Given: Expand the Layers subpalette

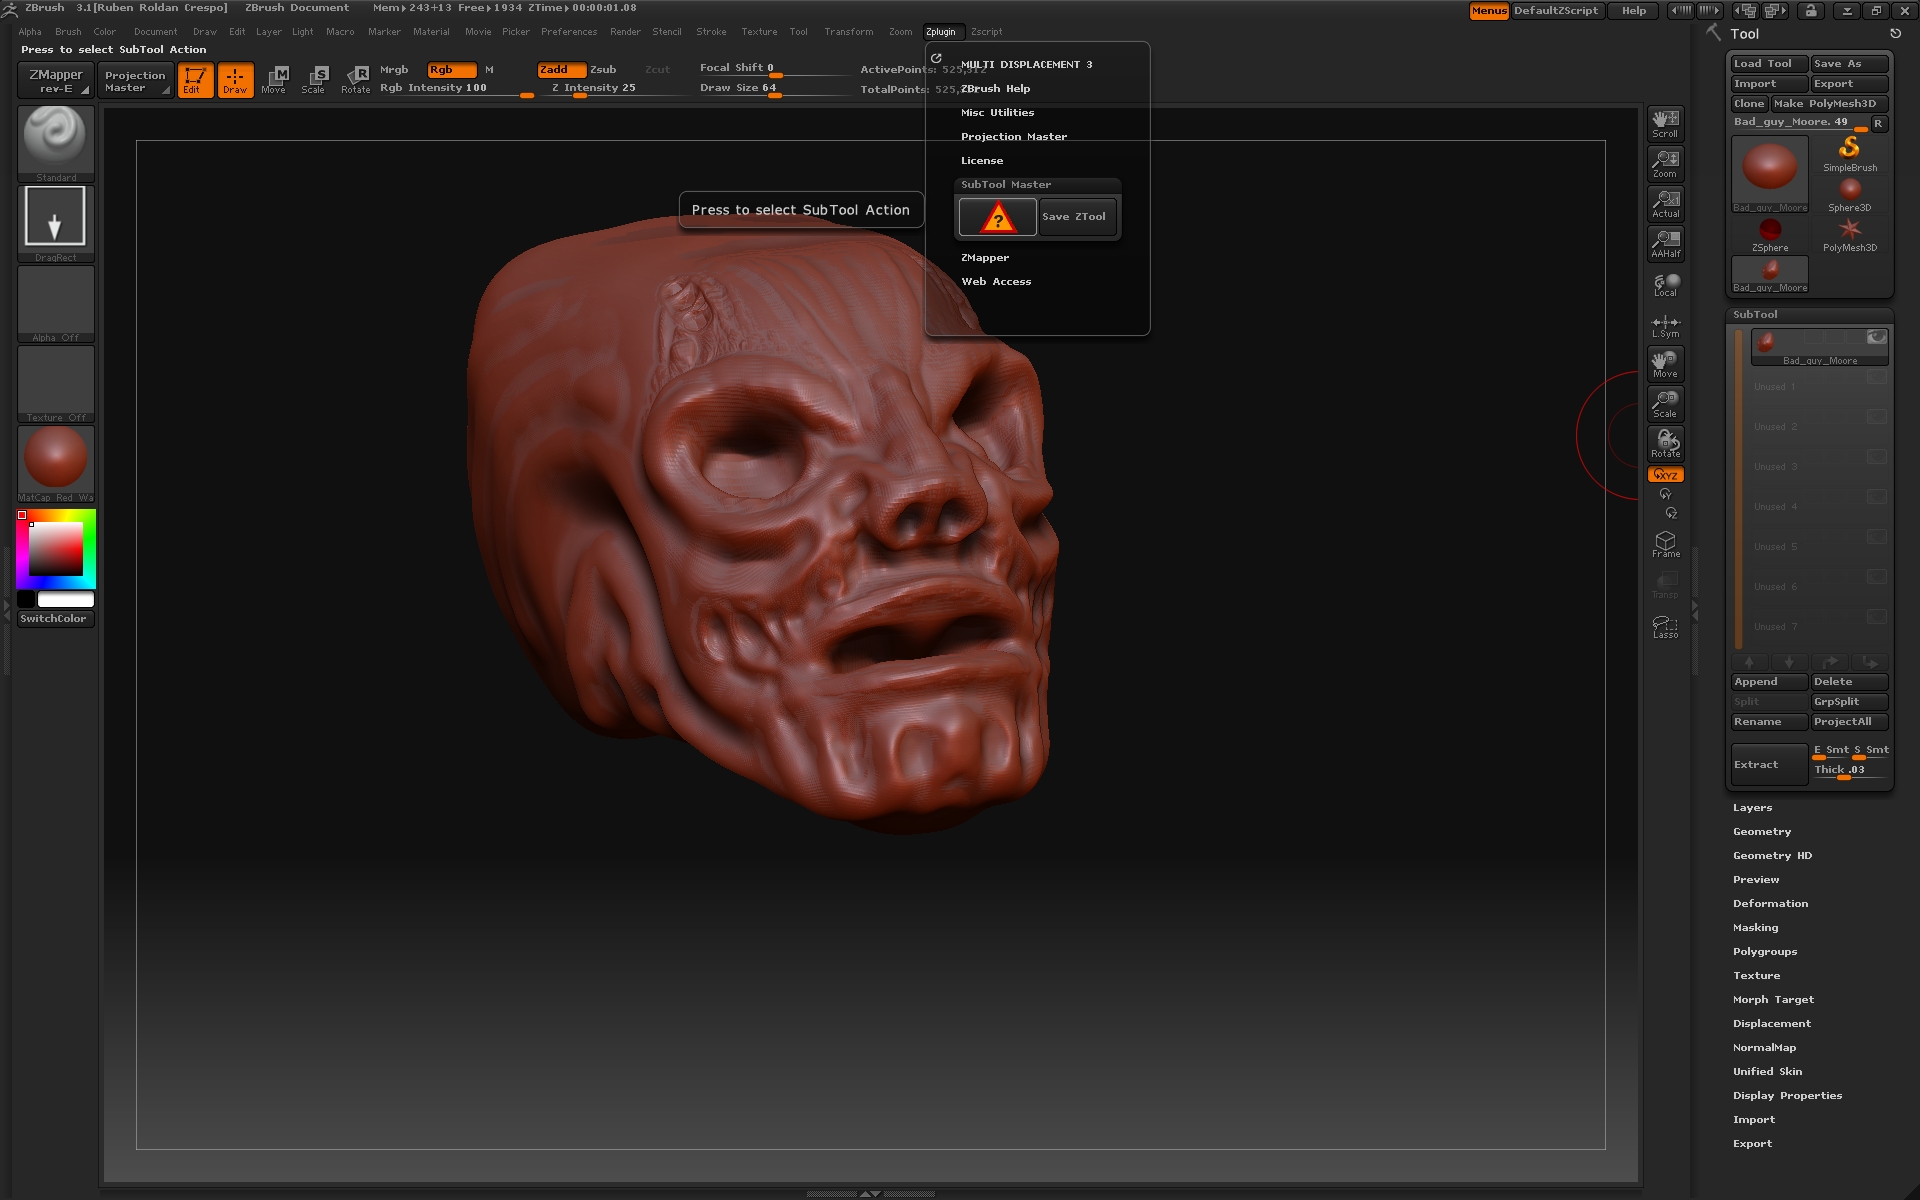Looking at the screenshot, I should [x=1752, y=808].
